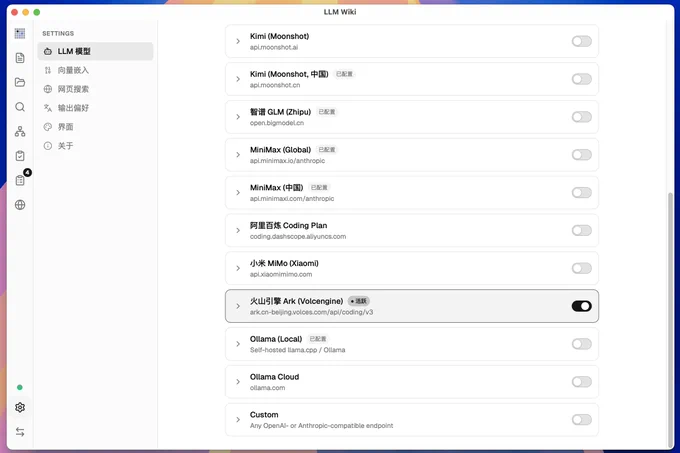Click the 'ollama.com' text
The height and width of the screenshot is (453, 680).
click(268, 388)
